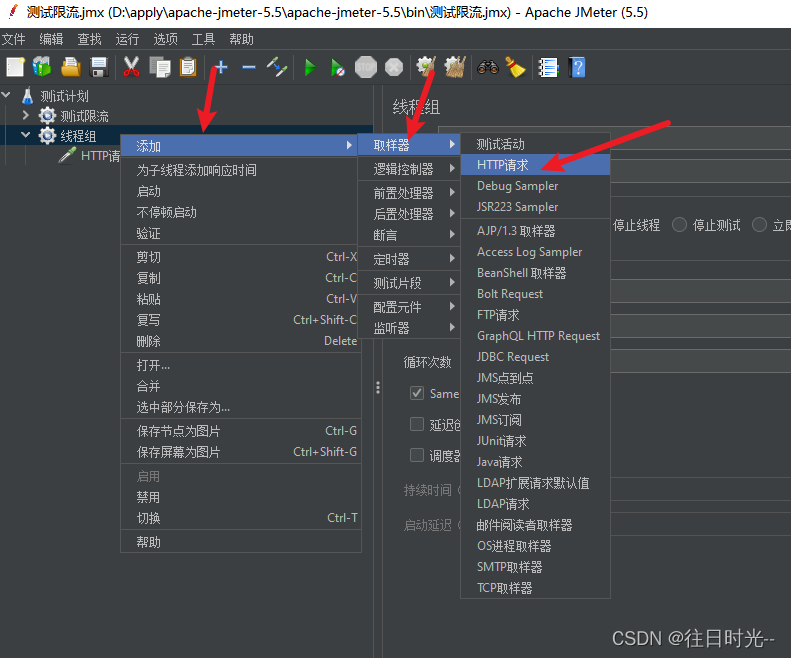Click the Expand all plus icon
Image resolution: width=791 pixels, height=658 pixels.
click(x=220, y=67)
